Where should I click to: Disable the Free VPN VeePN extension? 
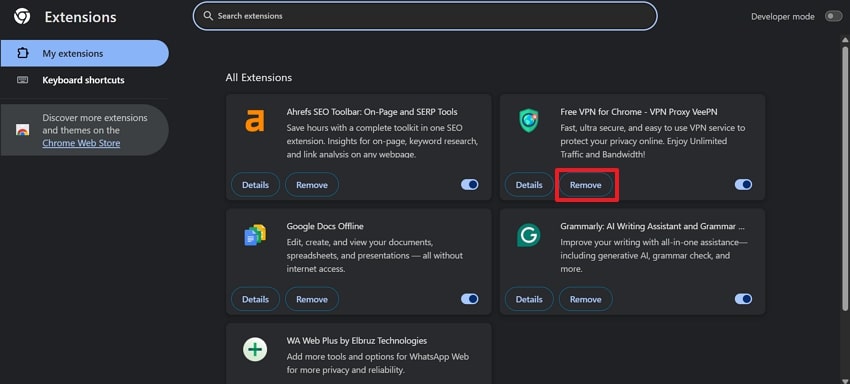[x=743, y=185]
